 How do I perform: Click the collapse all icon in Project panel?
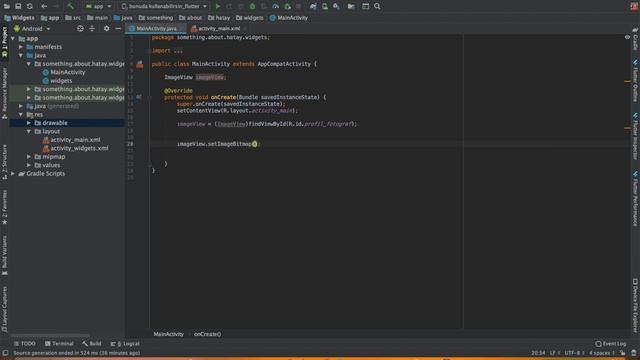click(x=92, y=29)
